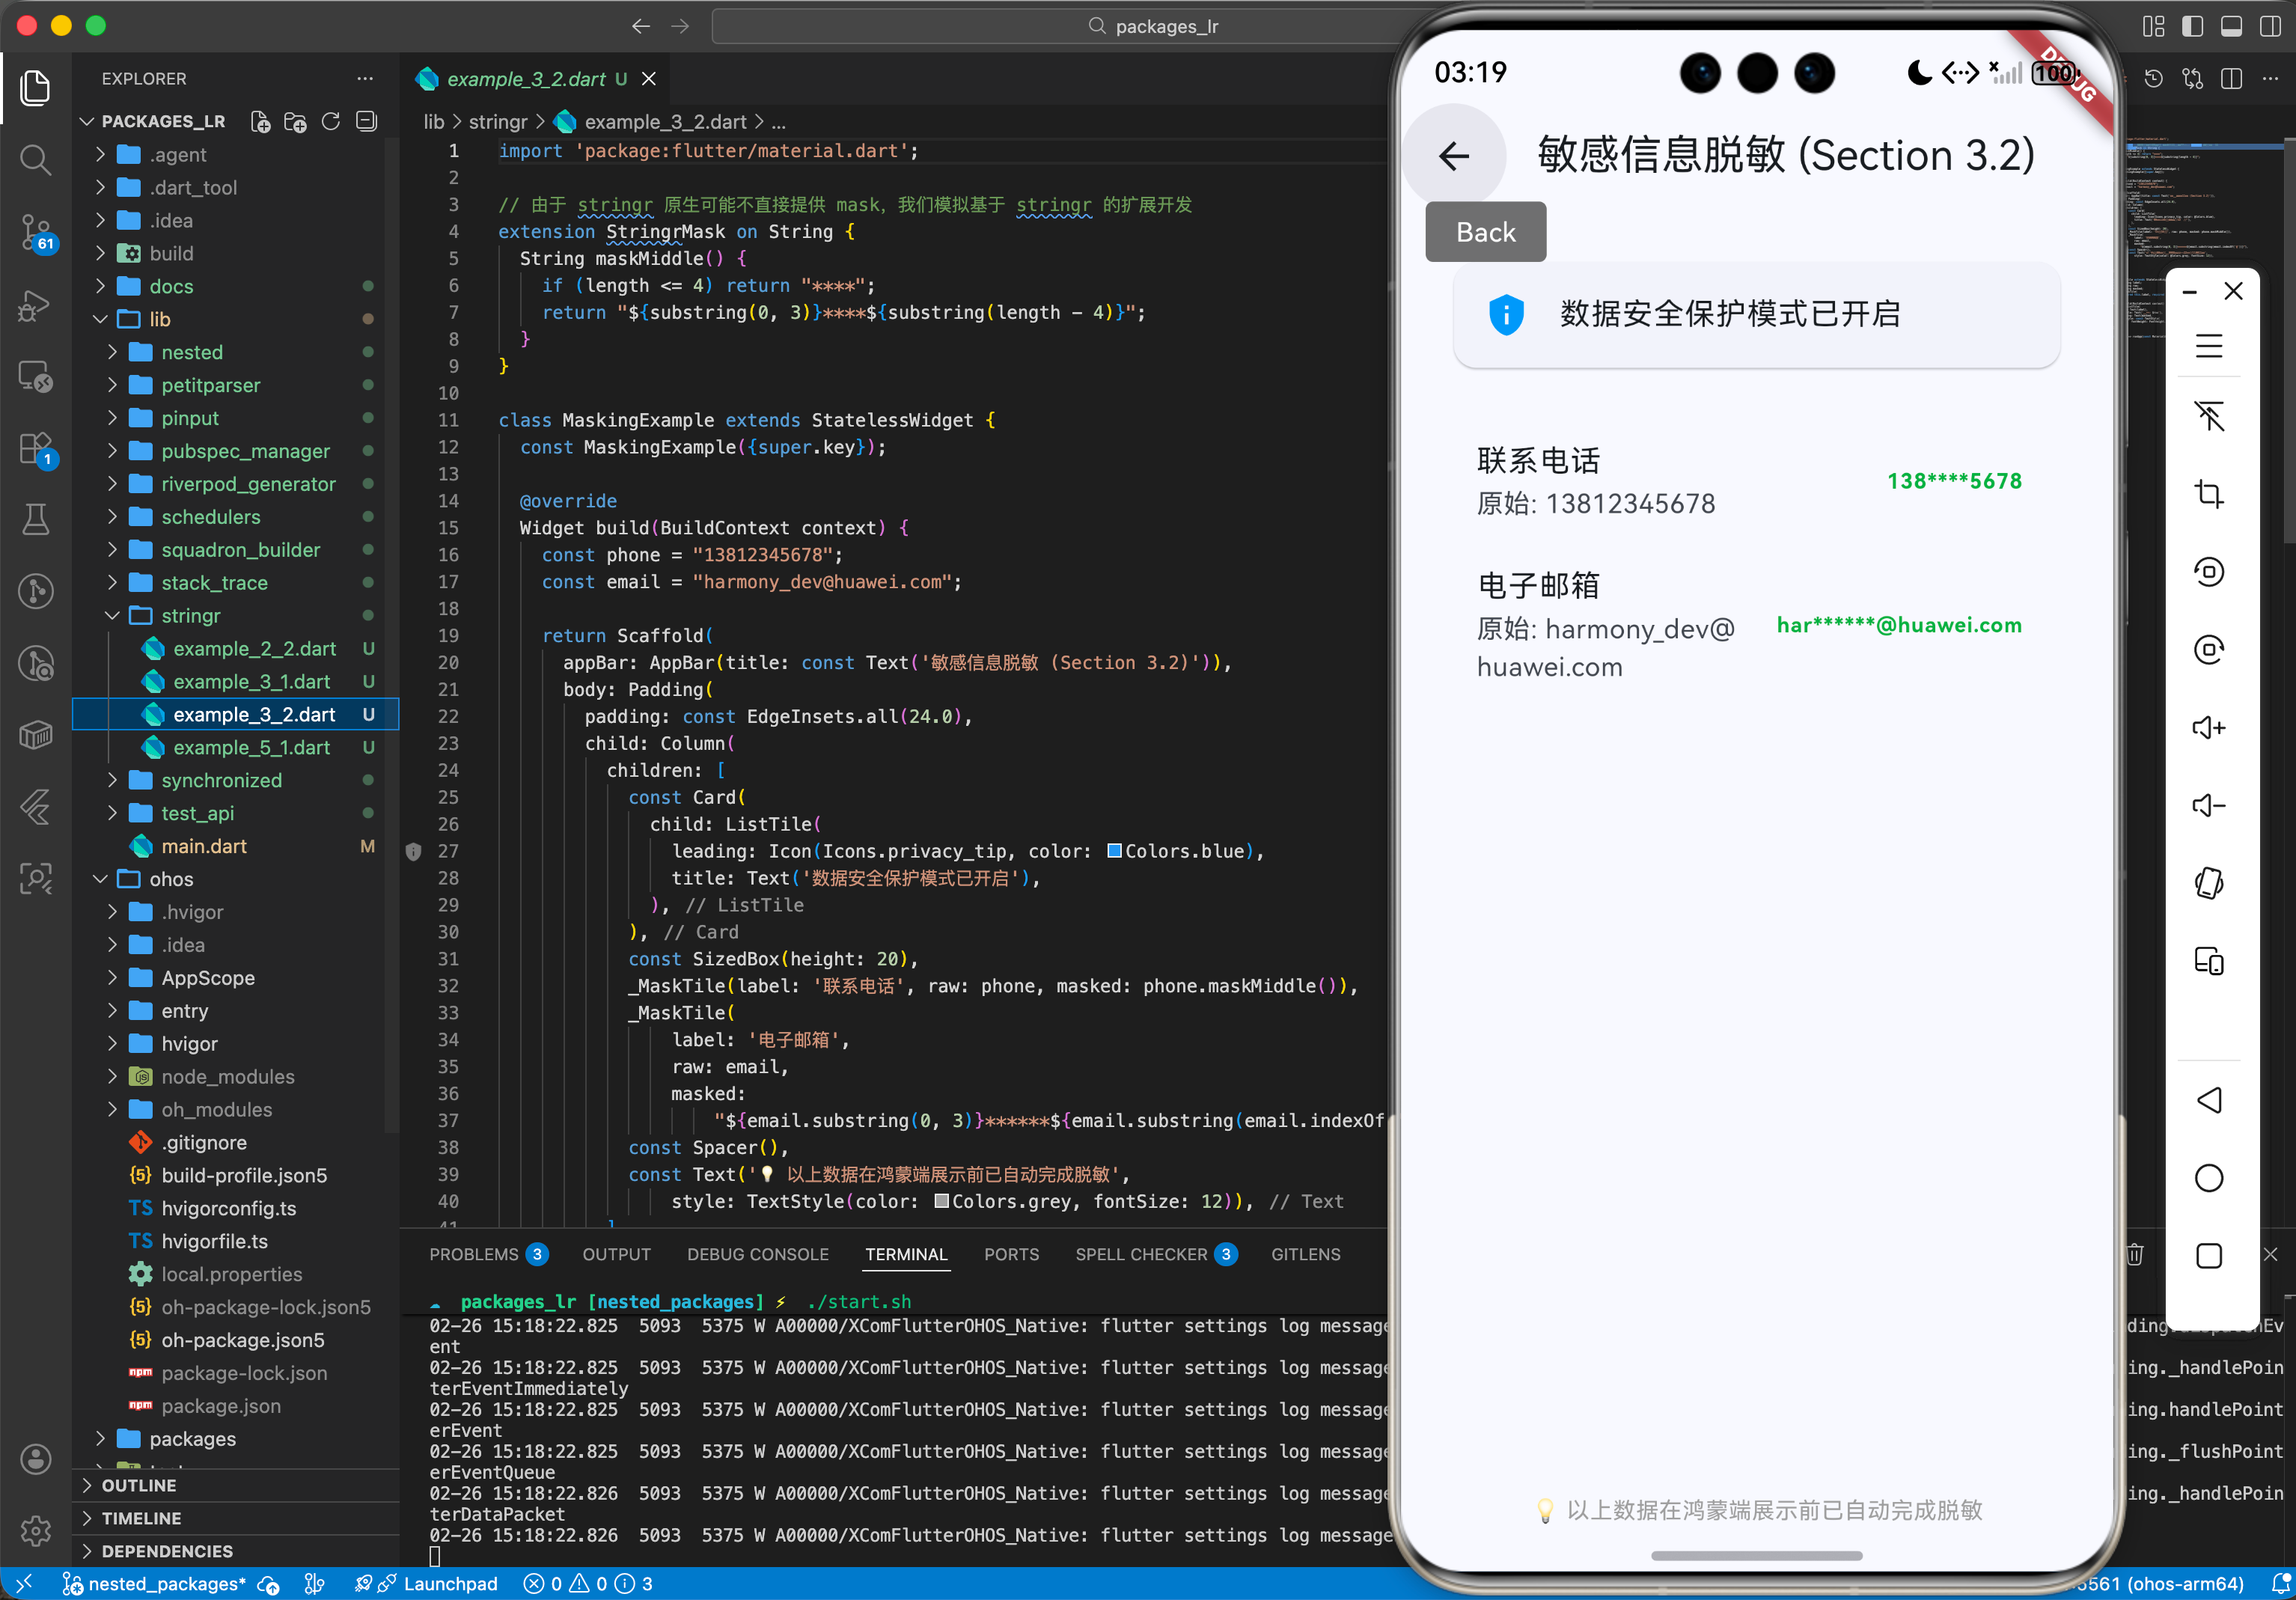Switch to the SPELL CHECKER tab
The width and height of the screenshot is (2296, 1600).
tap(1156, 1254)
